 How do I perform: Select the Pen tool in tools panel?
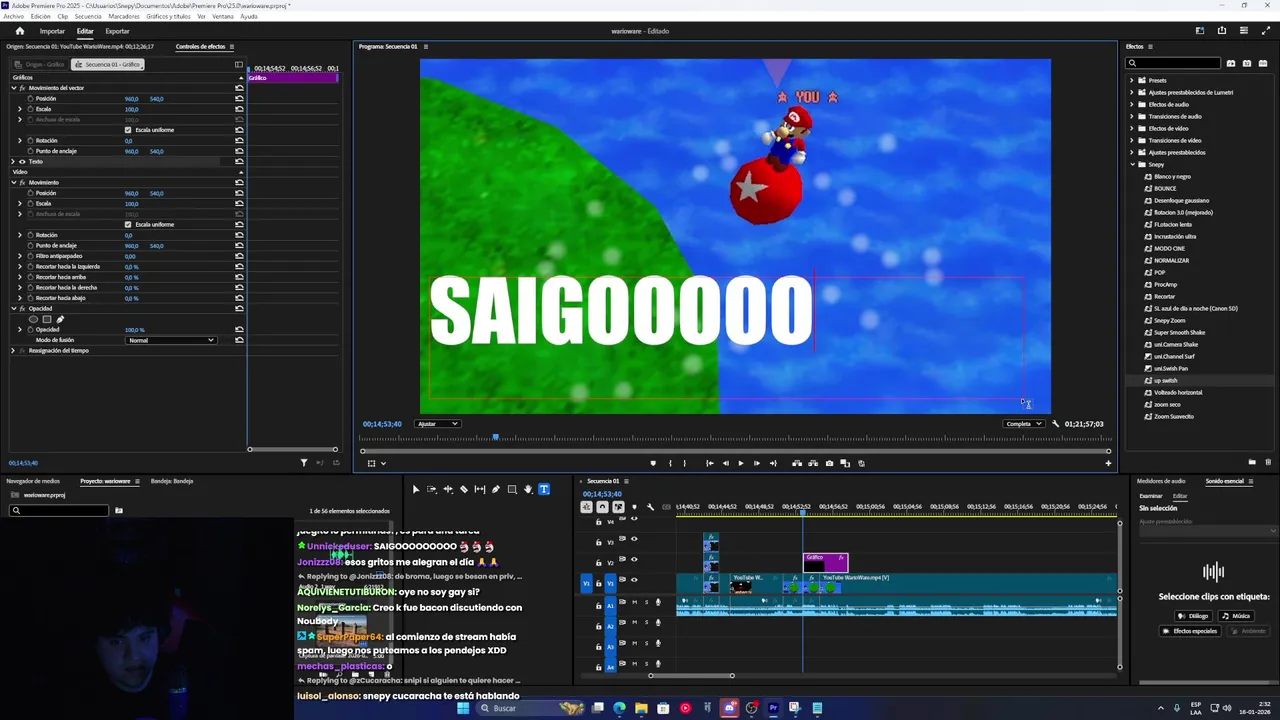click(496, 489)
